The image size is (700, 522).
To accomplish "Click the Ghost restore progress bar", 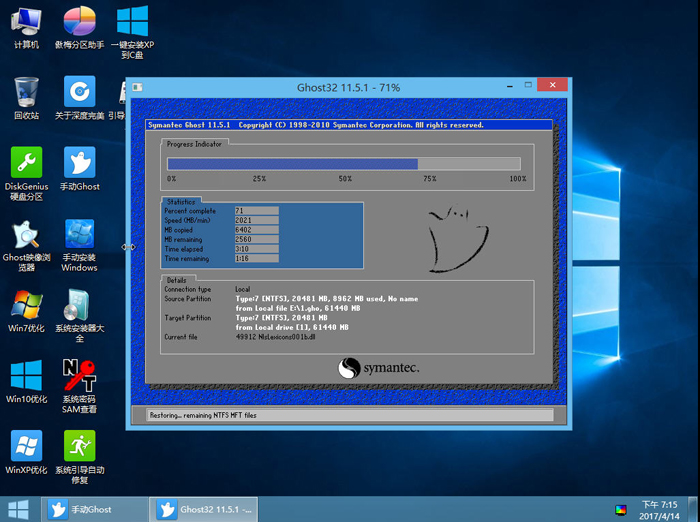I will click(343, 164).
